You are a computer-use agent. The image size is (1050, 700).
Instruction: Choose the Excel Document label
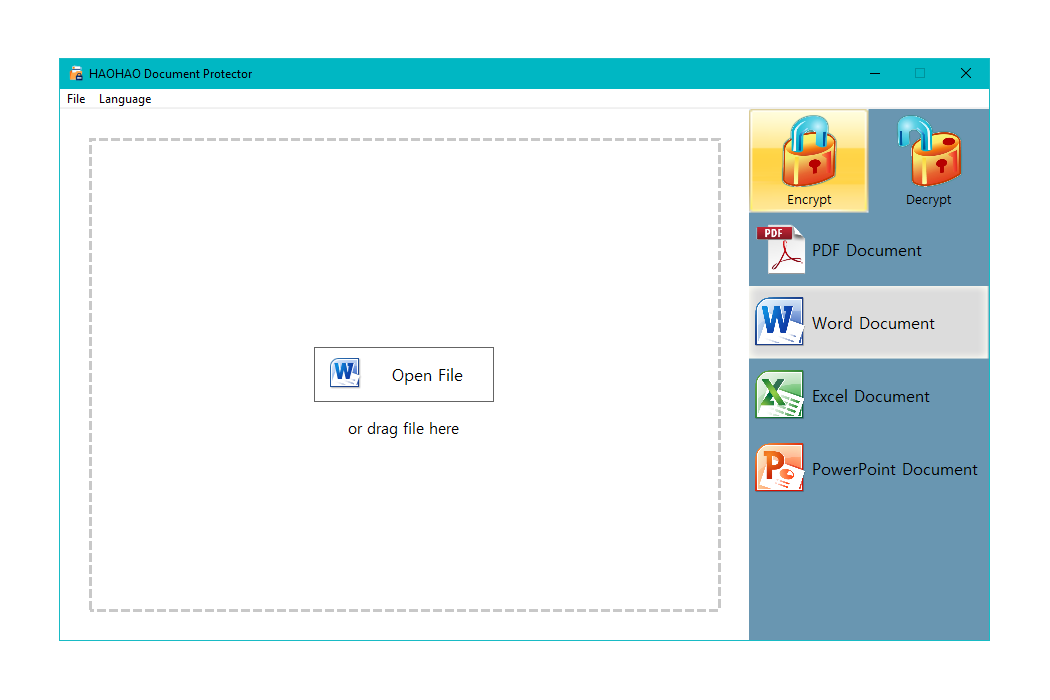point(871,397)
